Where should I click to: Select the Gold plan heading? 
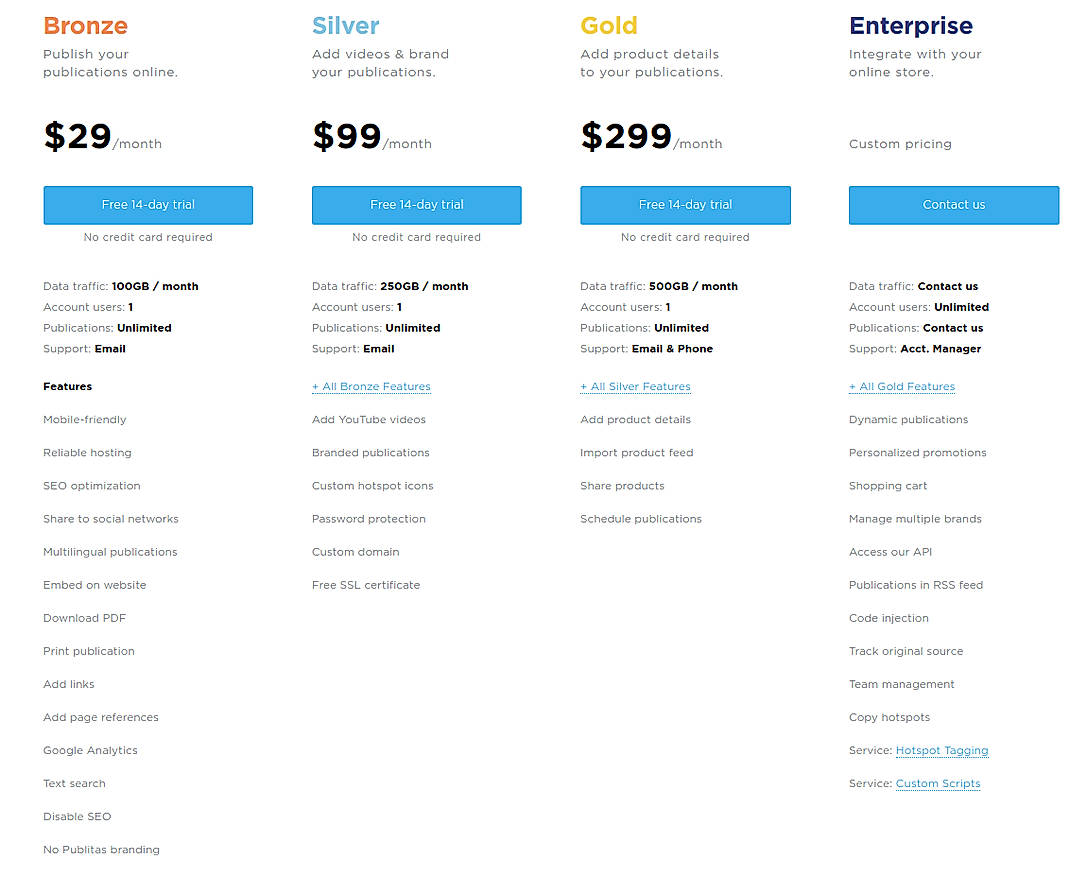(609, 25)
